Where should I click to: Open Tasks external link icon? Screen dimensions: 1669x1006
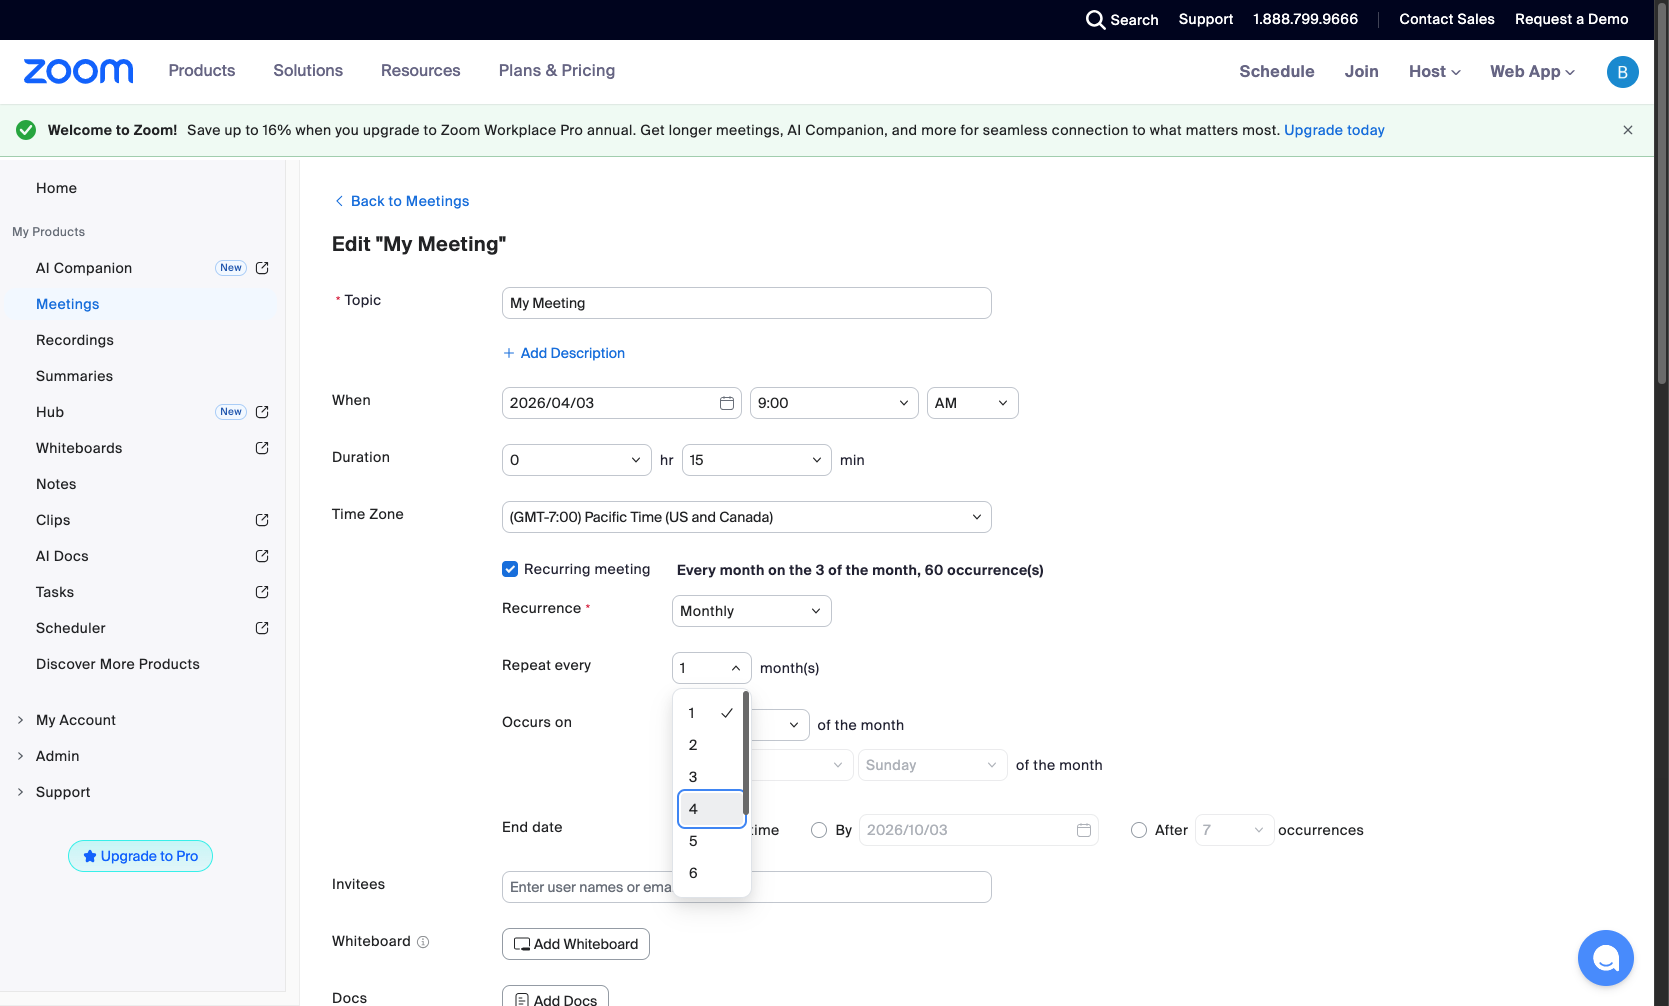pyautogui.click(x=262, y=592)
